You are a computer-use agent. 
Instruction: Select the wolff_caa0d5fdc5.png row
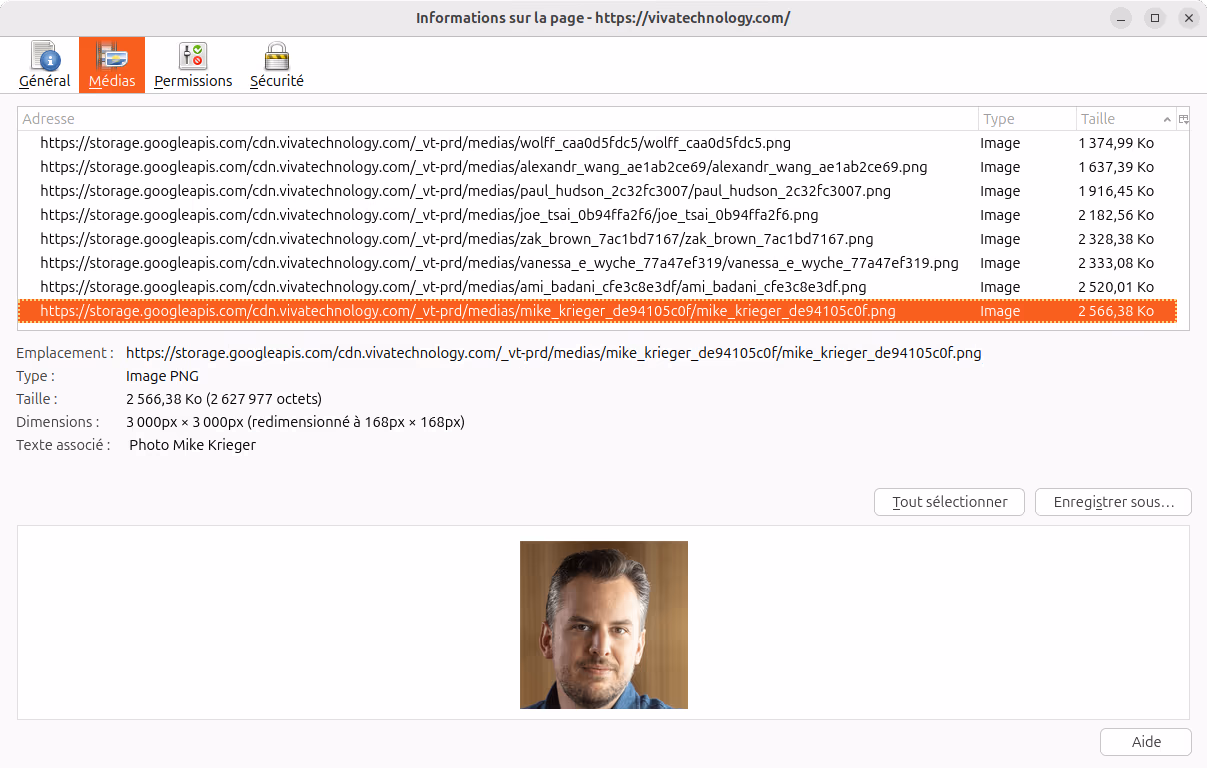point(598,143)
